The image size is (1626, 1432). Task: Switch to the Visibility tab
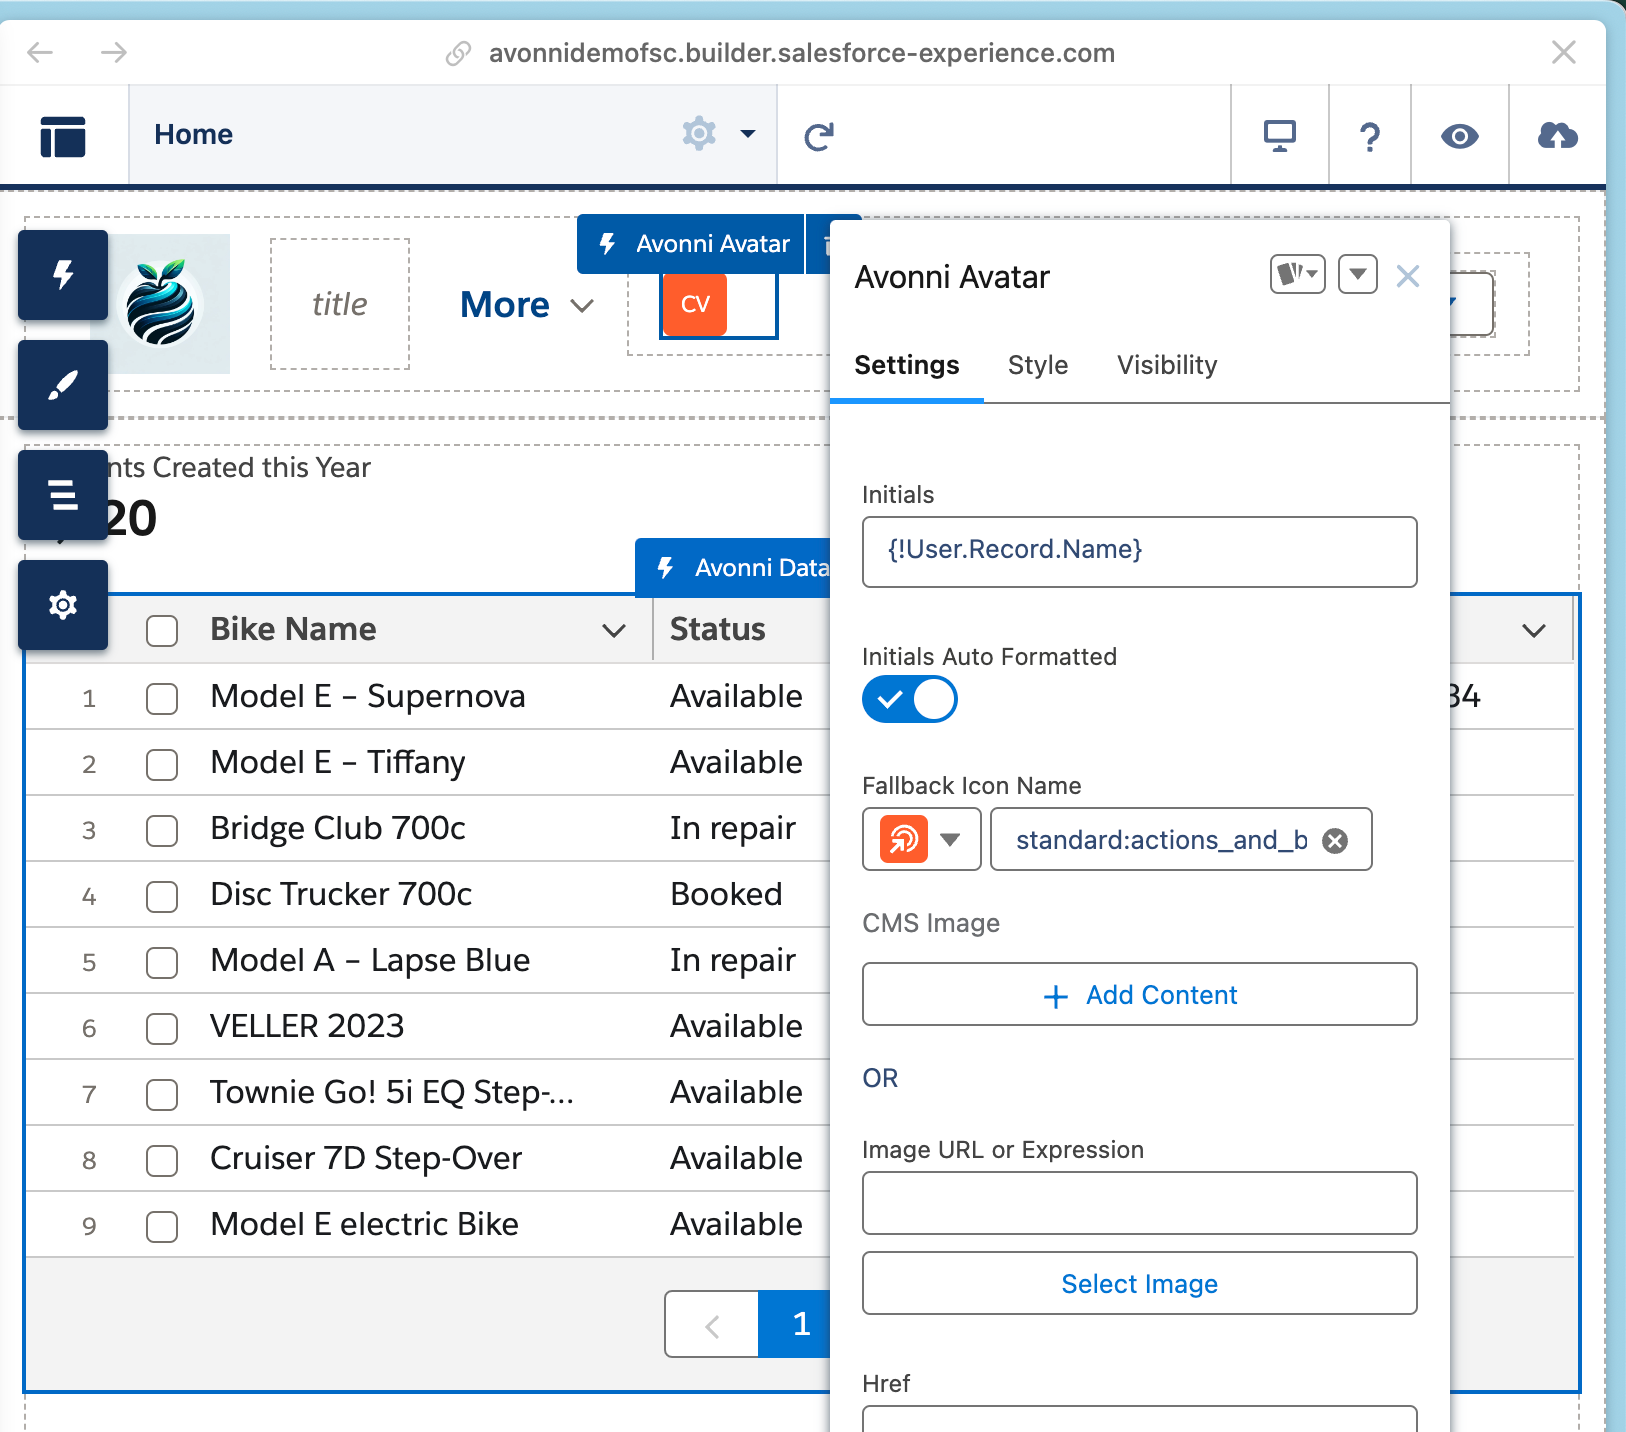[x=1166, y=365]
